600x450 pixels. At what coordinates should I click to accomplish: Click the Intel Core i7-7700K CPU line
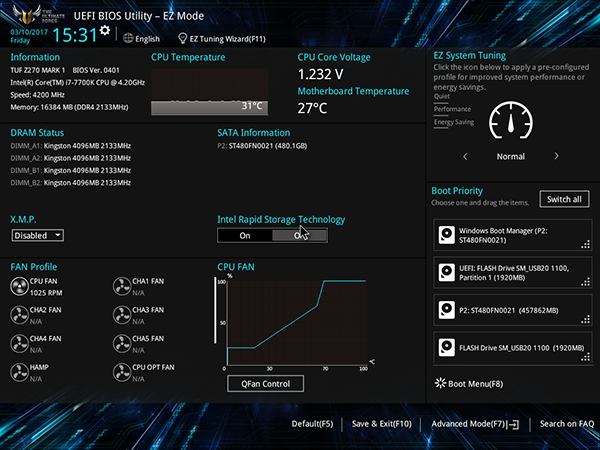pos(78,83)
